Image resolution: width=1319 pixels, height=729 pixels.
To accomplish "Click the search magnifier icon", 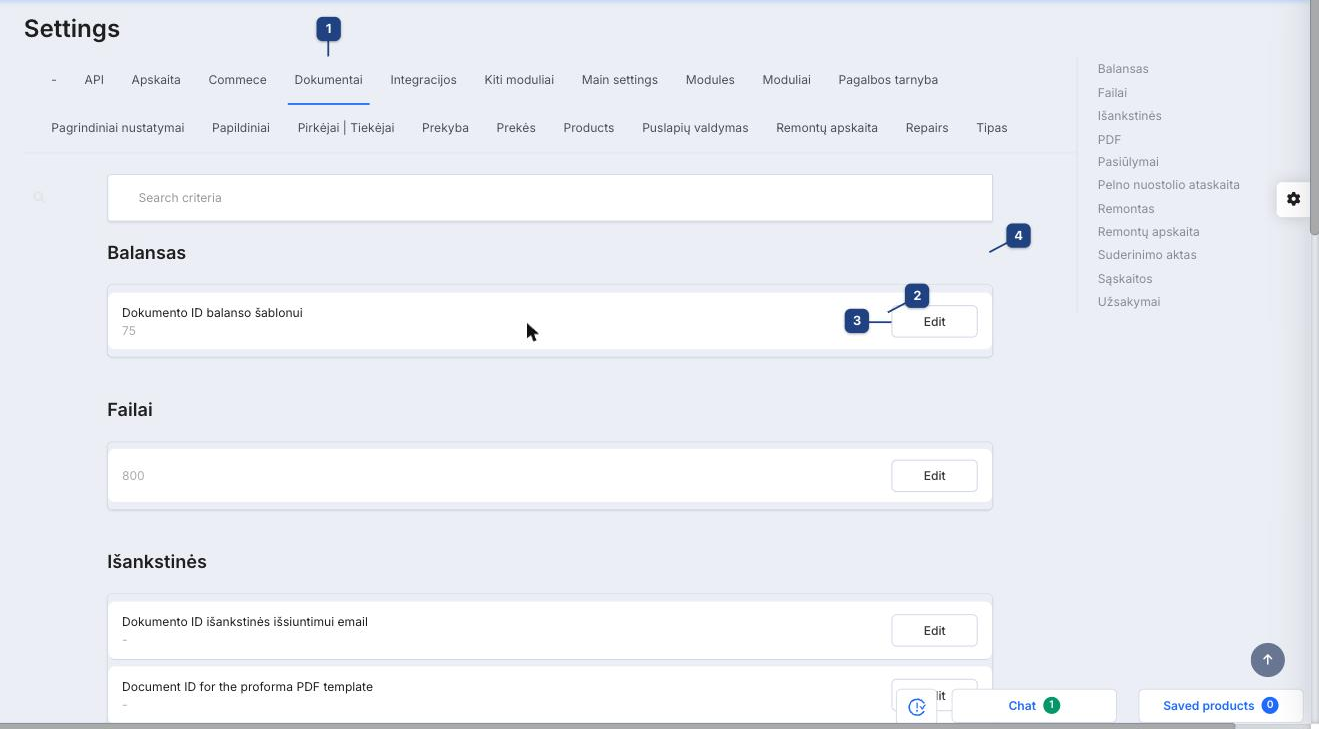I will click(x=39, y=198).
